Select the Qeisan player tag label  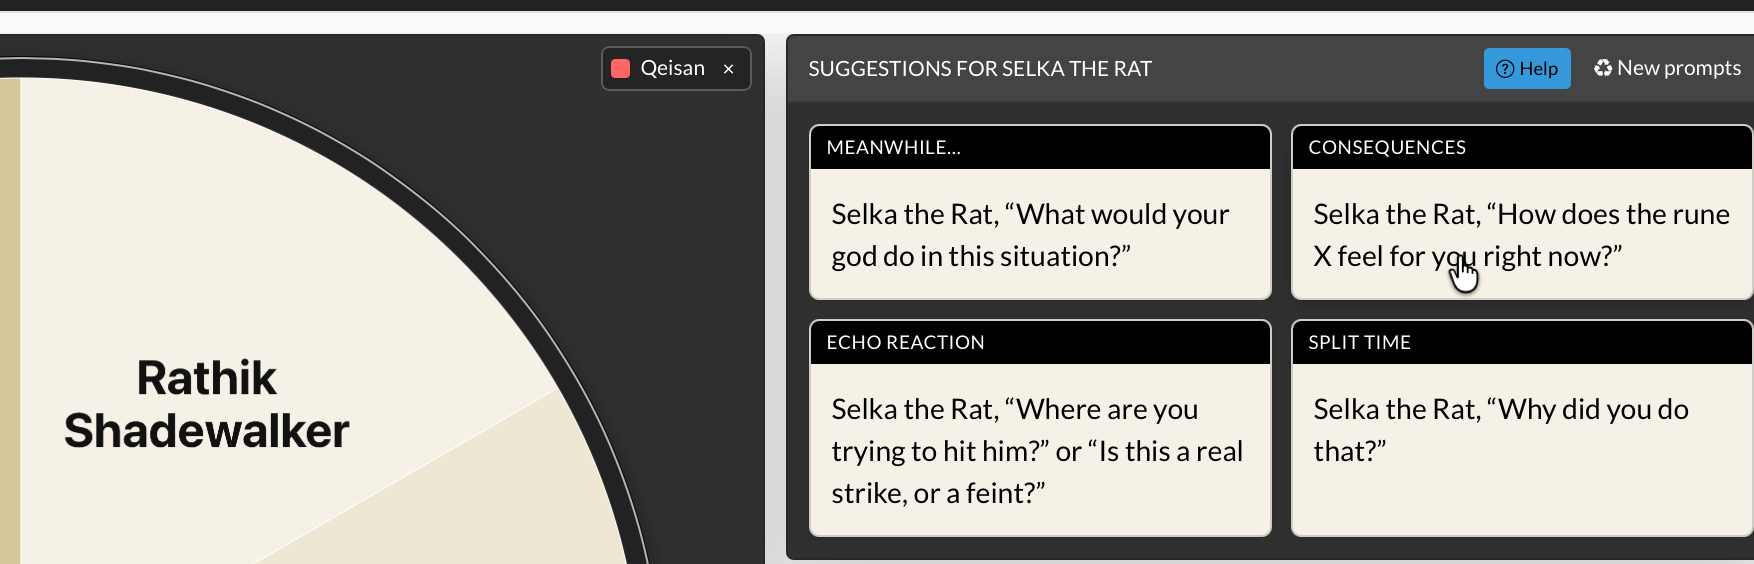click(x=672, y=68)
